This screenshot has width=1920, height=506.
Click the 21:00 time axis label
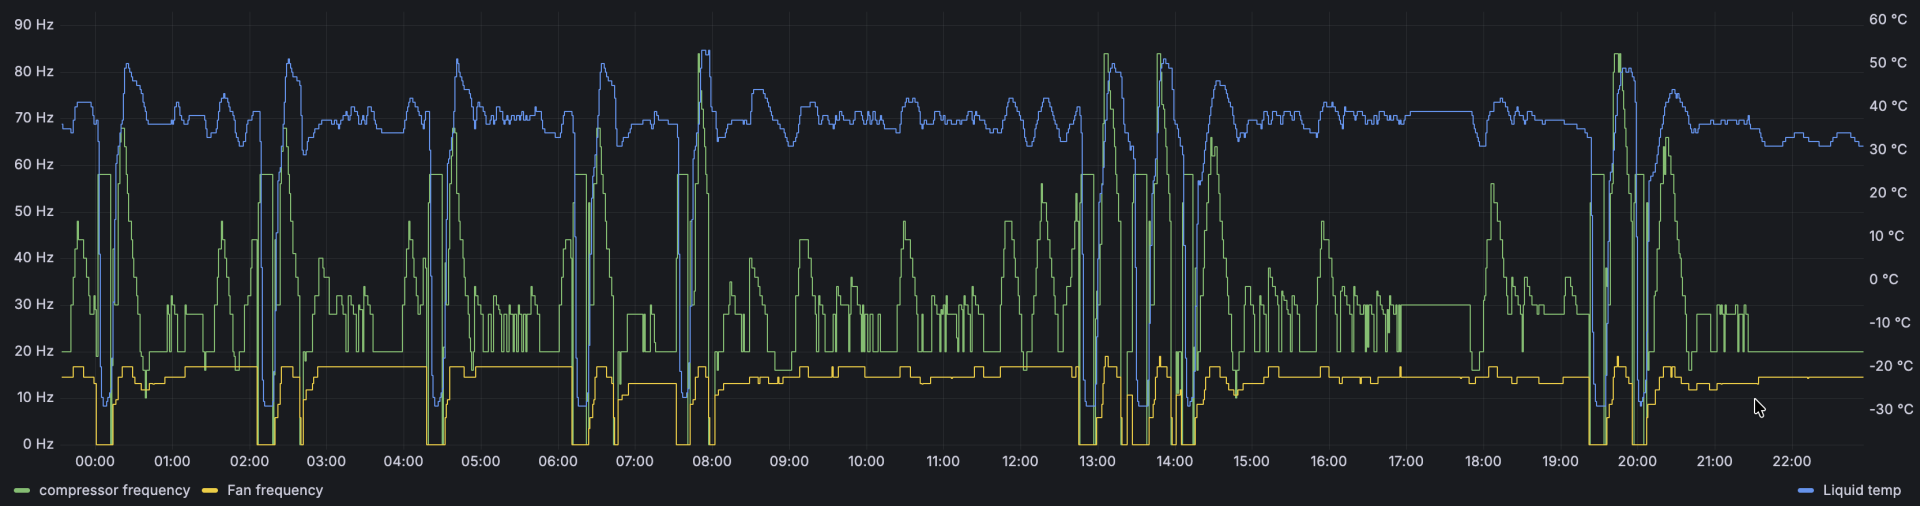1714,461
